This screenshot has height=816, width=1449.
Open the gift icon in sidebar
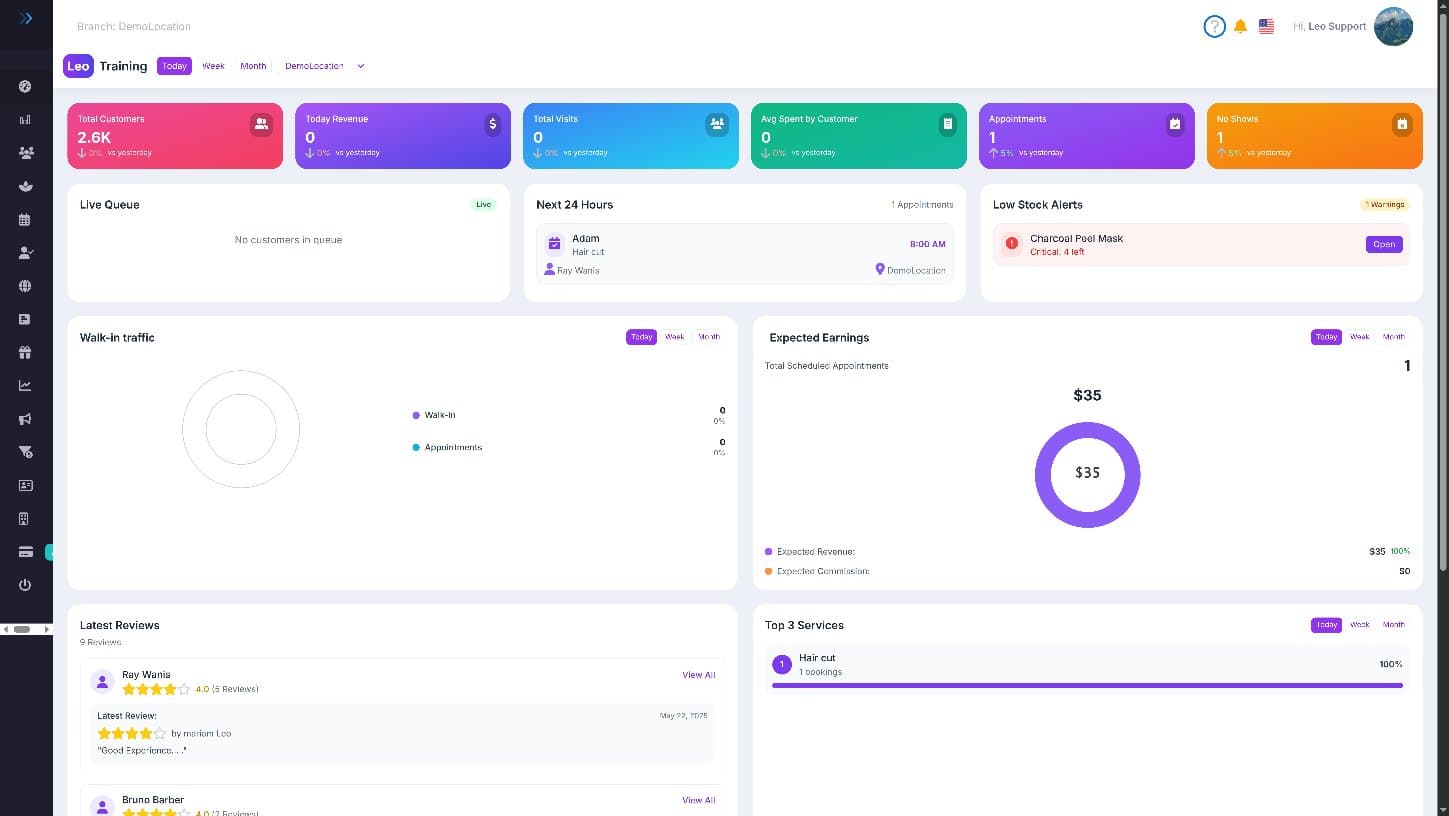[x=25, y=352]
